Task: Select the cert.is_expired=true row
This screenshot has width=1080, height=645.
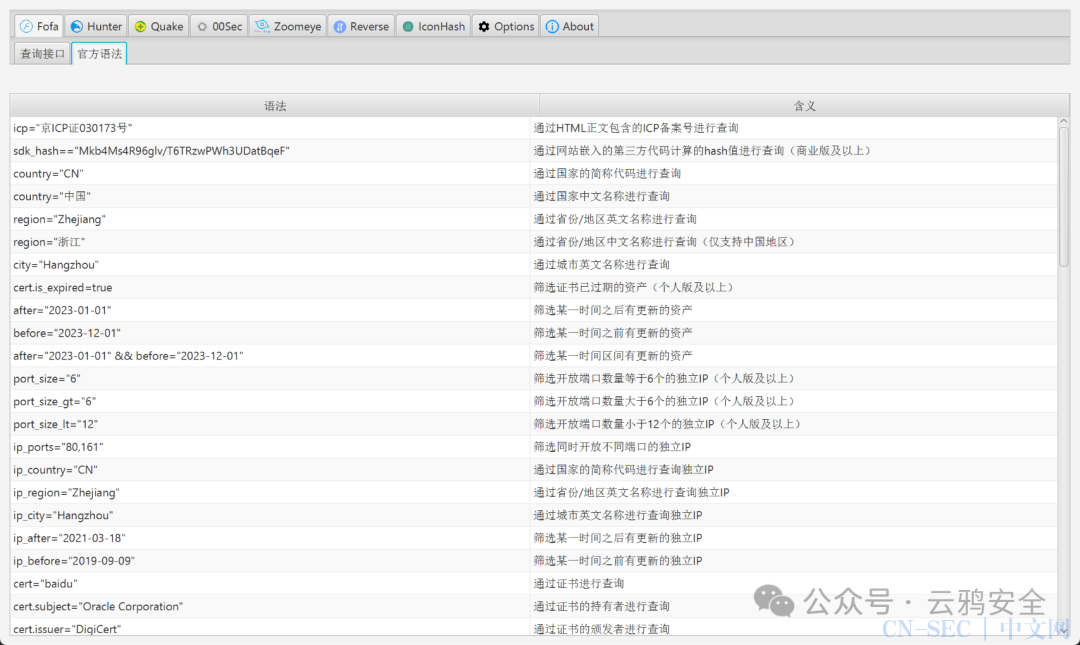Action: pyautogui.click(x=534, y=287)
